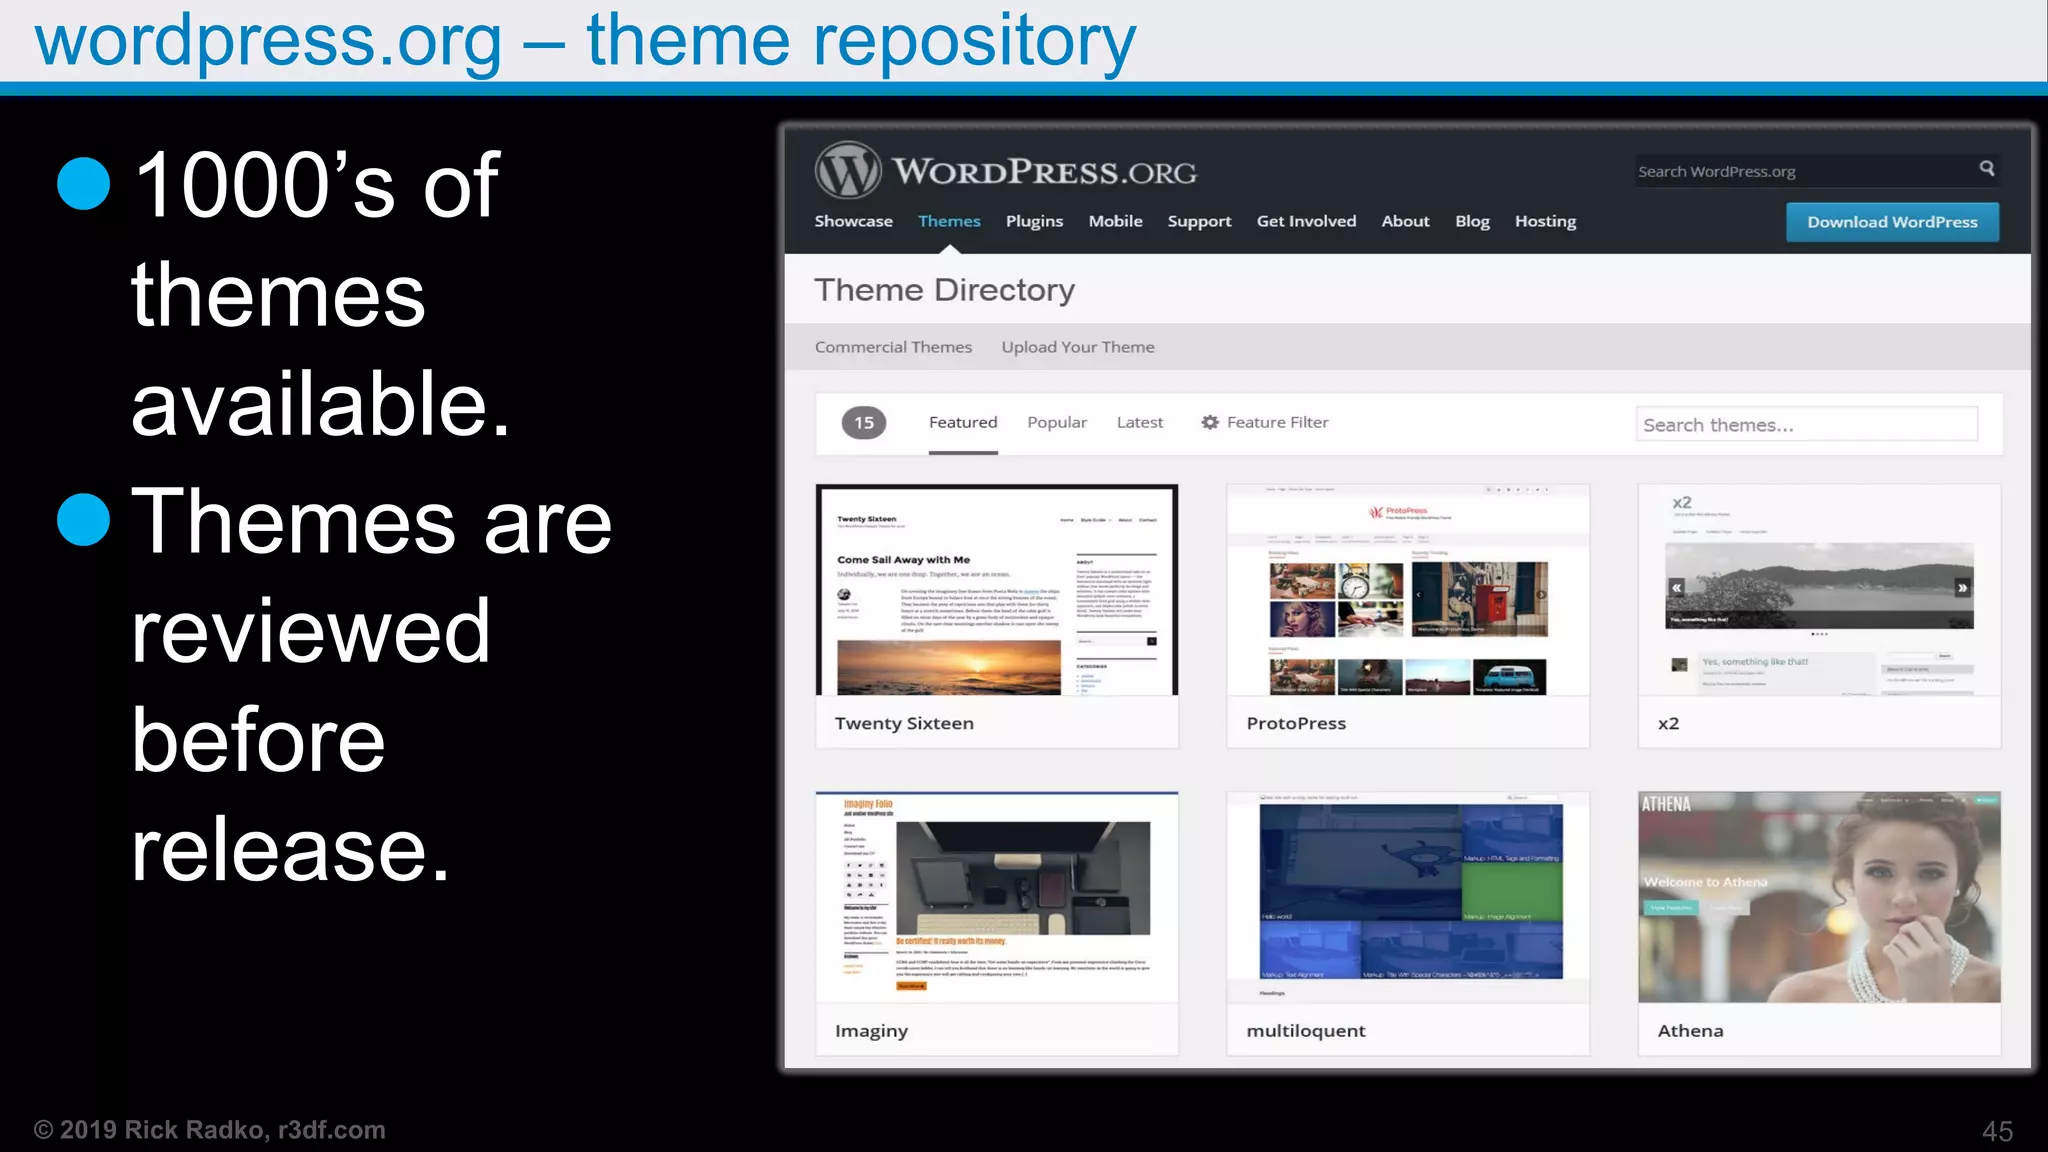Click the copyright text 2019 Rick Radko
The height and width of the screenshot is (1152, 2048).
coord(210,1130)
